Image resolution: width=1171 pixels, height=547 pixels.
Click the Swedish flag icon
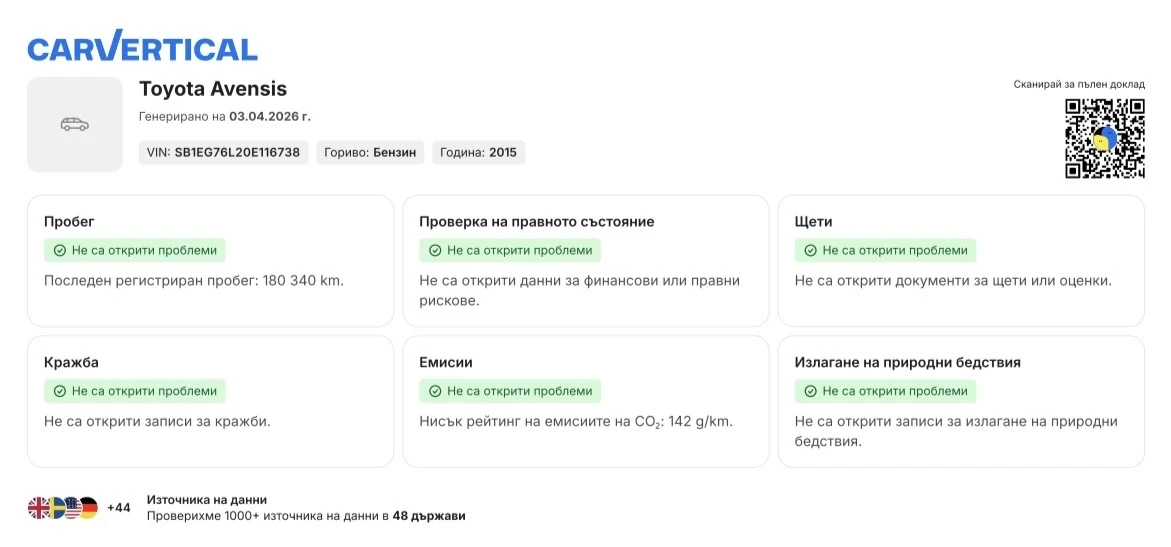[56, 508]
